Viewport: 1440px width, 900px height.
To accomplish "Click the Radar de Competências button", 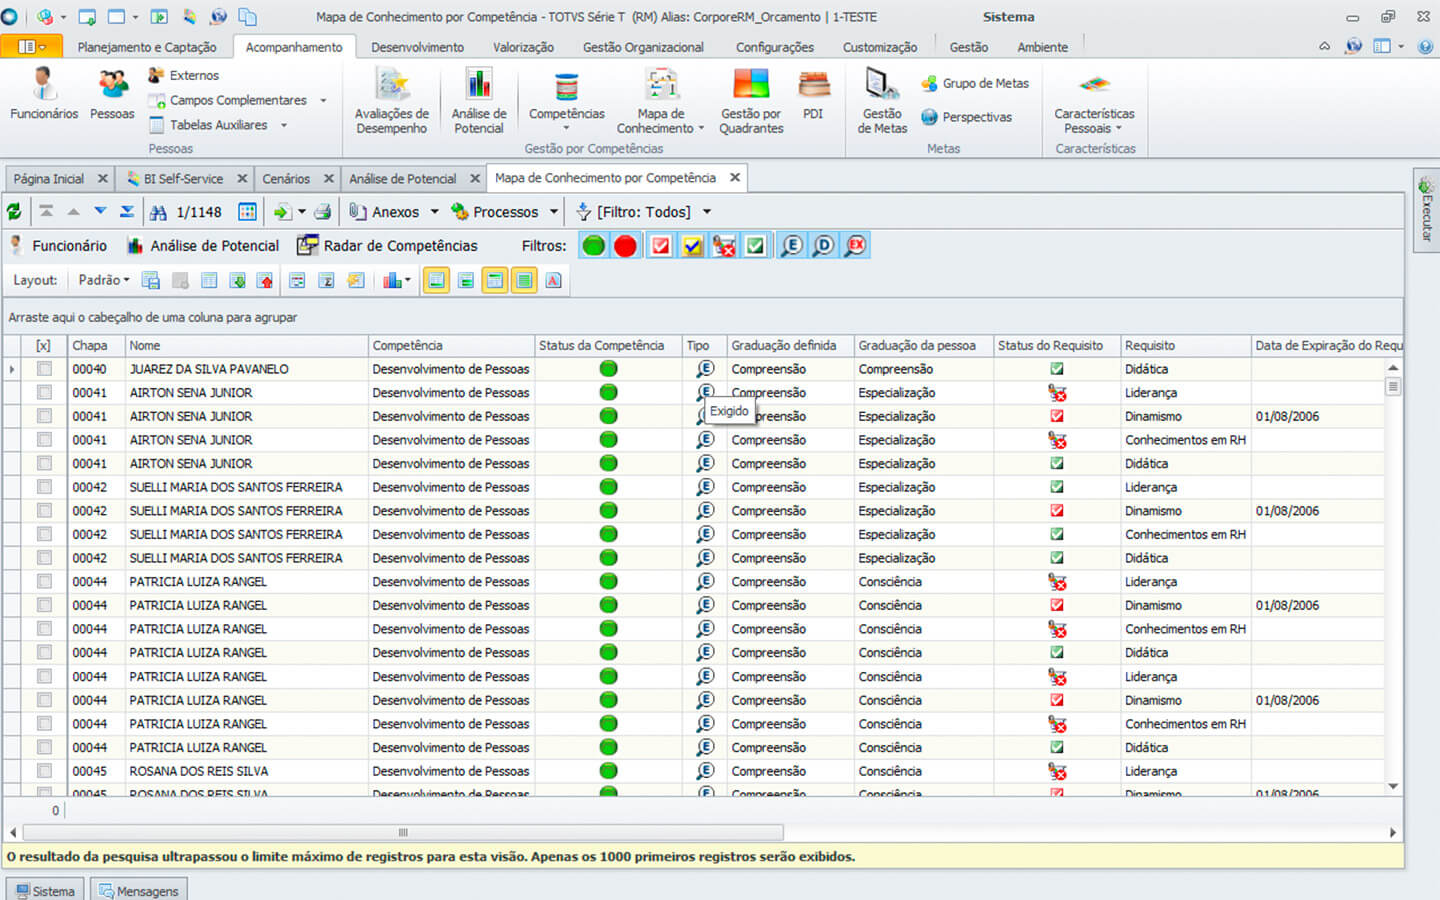I will pyautogui.click(x=388, y=246).
